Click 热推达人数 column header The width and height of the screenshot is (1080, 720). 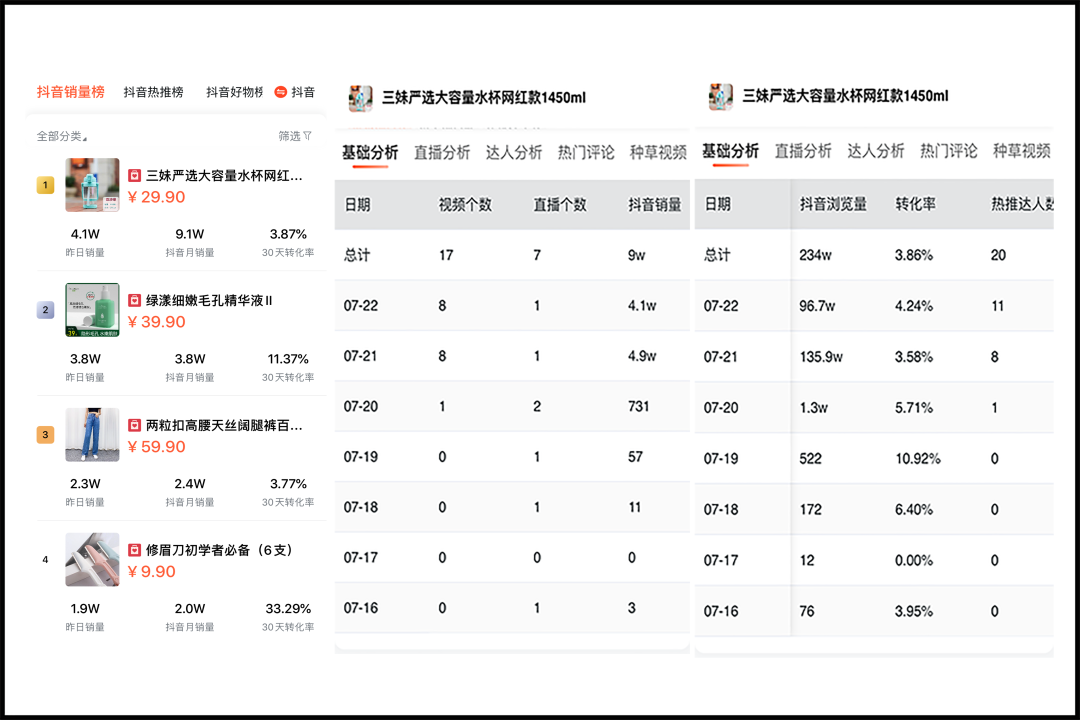(1022, 204)
